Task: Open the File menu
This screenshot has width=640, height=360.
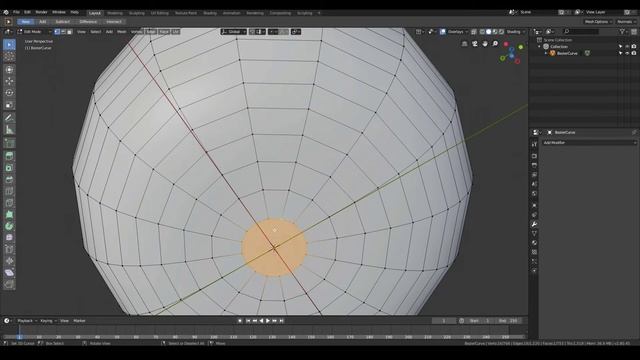Action: [16, 12]
